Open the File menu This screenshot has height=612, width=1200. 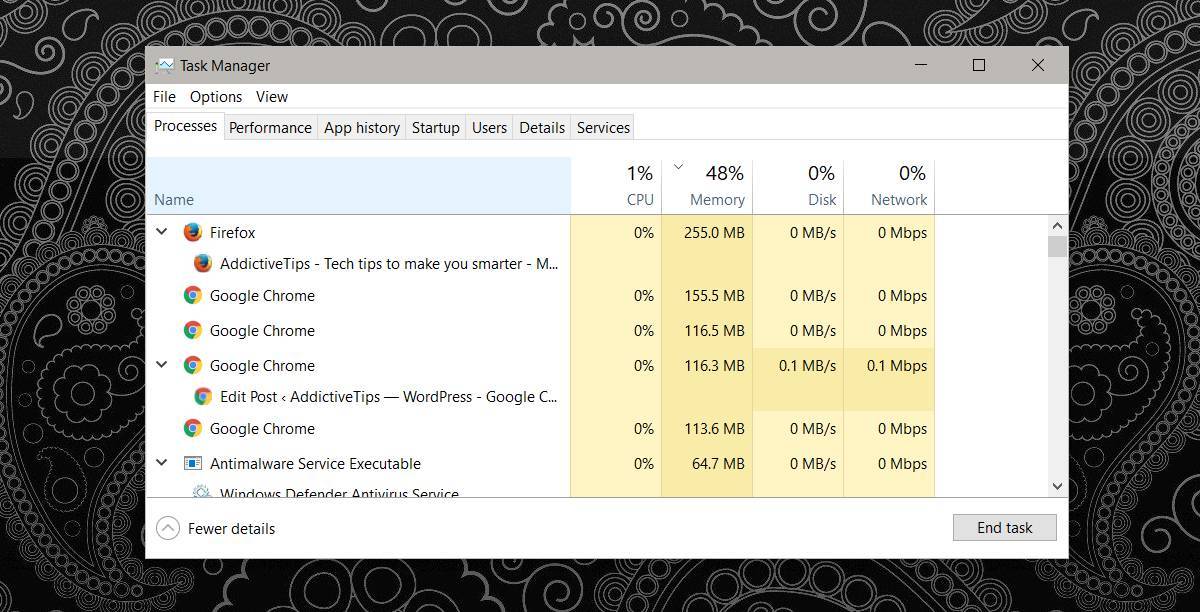[164, 97]
